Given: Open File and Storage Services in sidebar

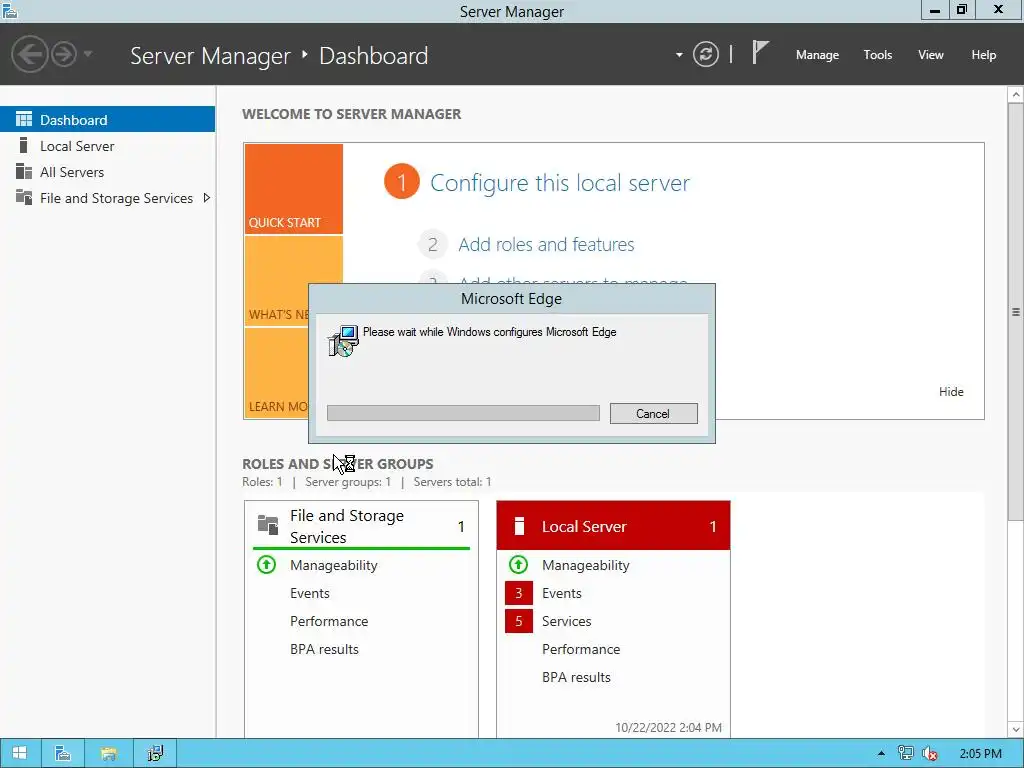Looking at the screenshot, I should [x=107, y=198].
